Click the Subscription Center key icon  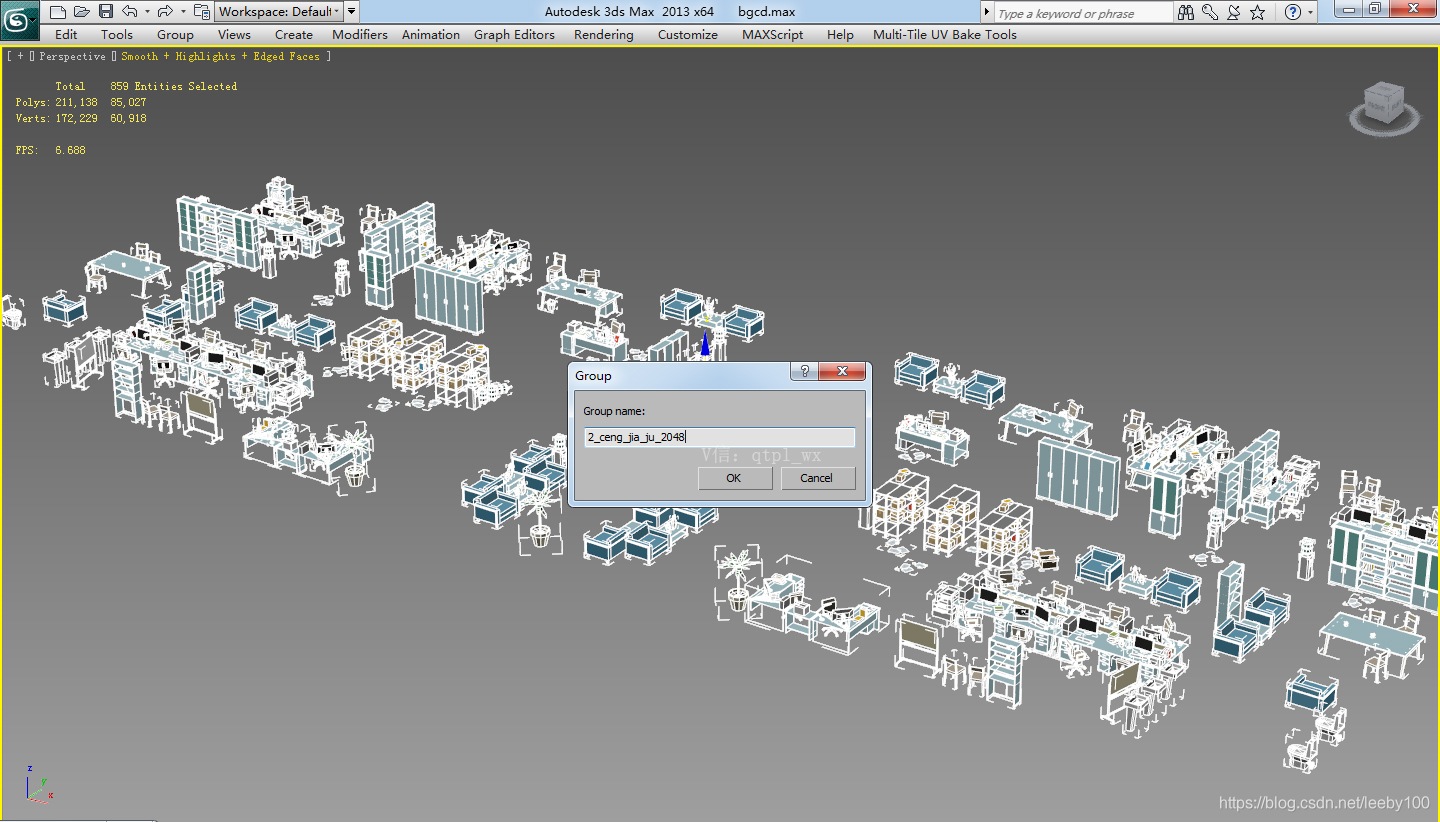click(1210, 13)
